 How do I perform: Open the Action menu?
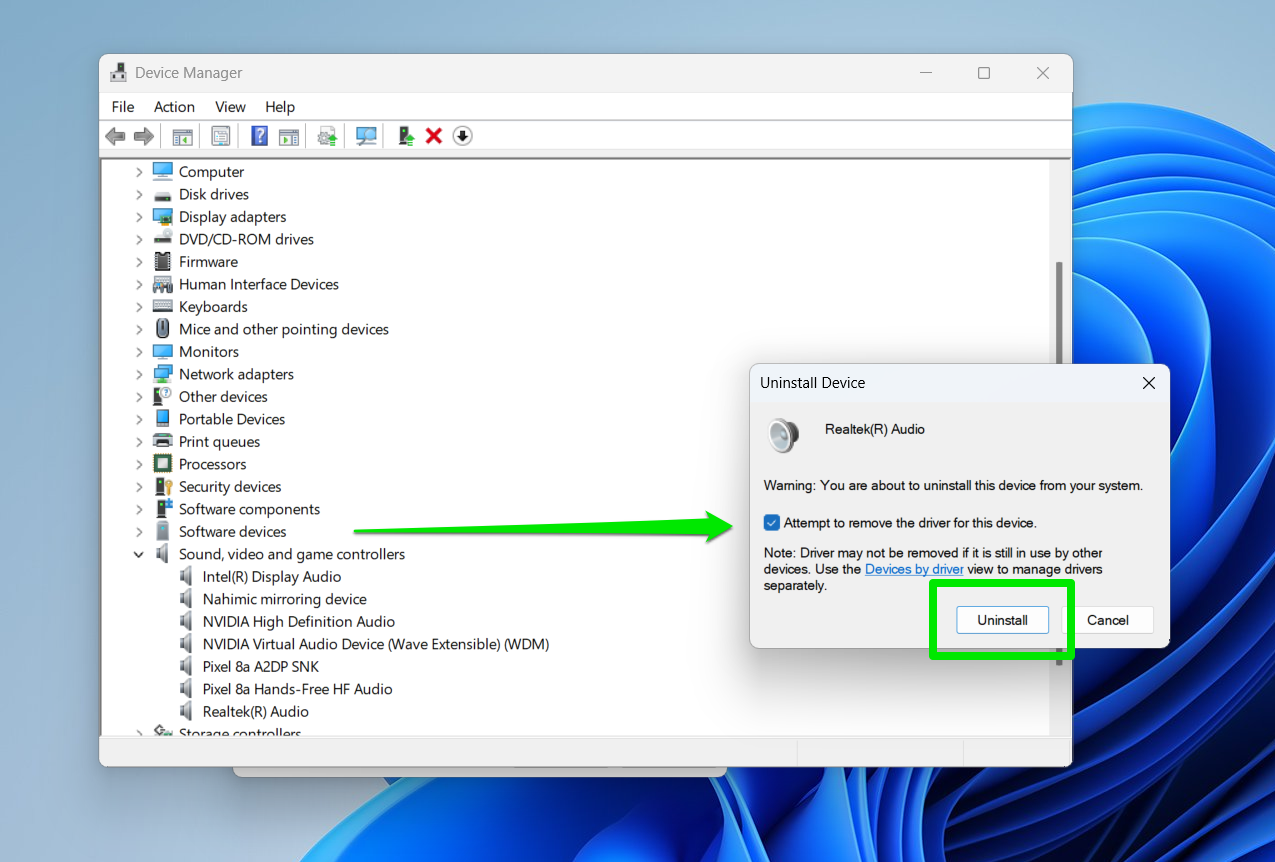click(174, 107)
